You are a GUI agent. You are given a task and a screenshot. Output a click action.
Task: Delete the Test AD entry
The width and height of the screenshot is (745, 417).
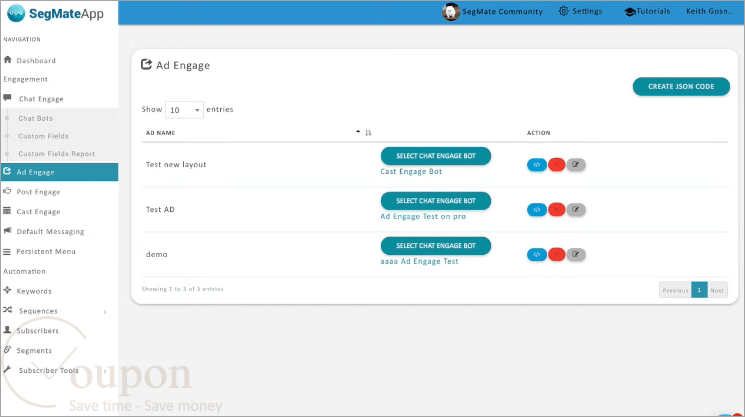(556, 209)
